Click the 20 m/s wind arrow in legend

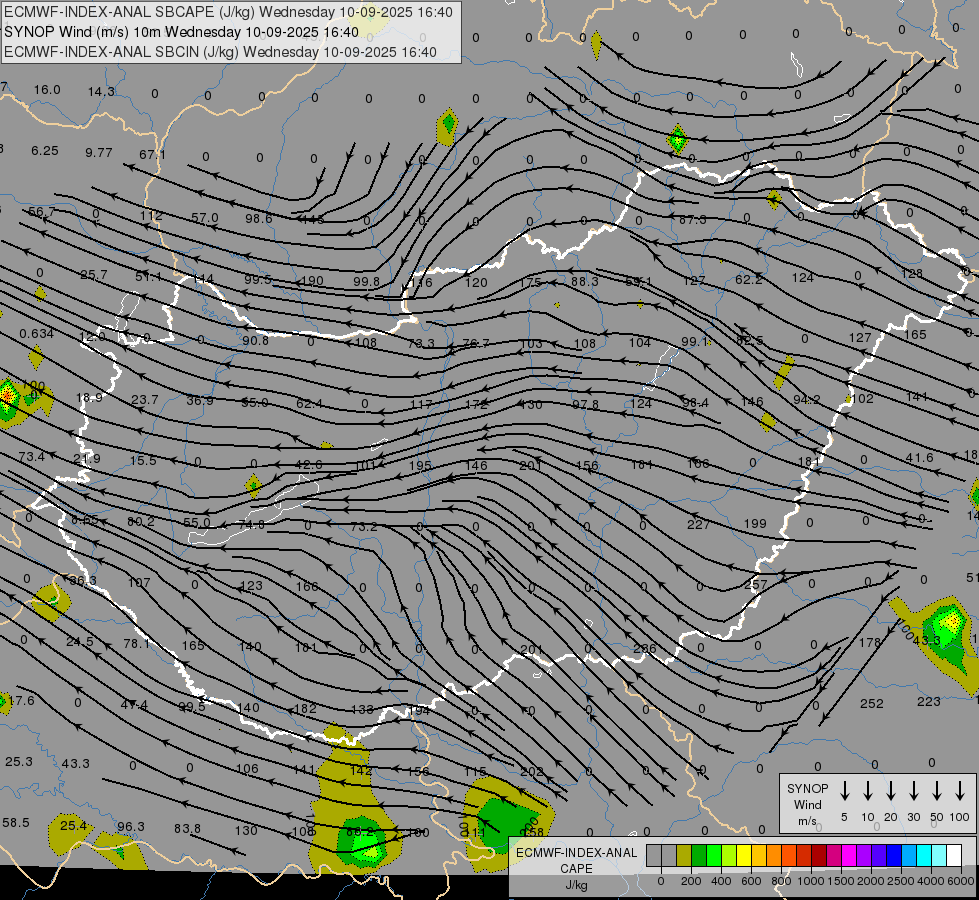pos(891,791)
